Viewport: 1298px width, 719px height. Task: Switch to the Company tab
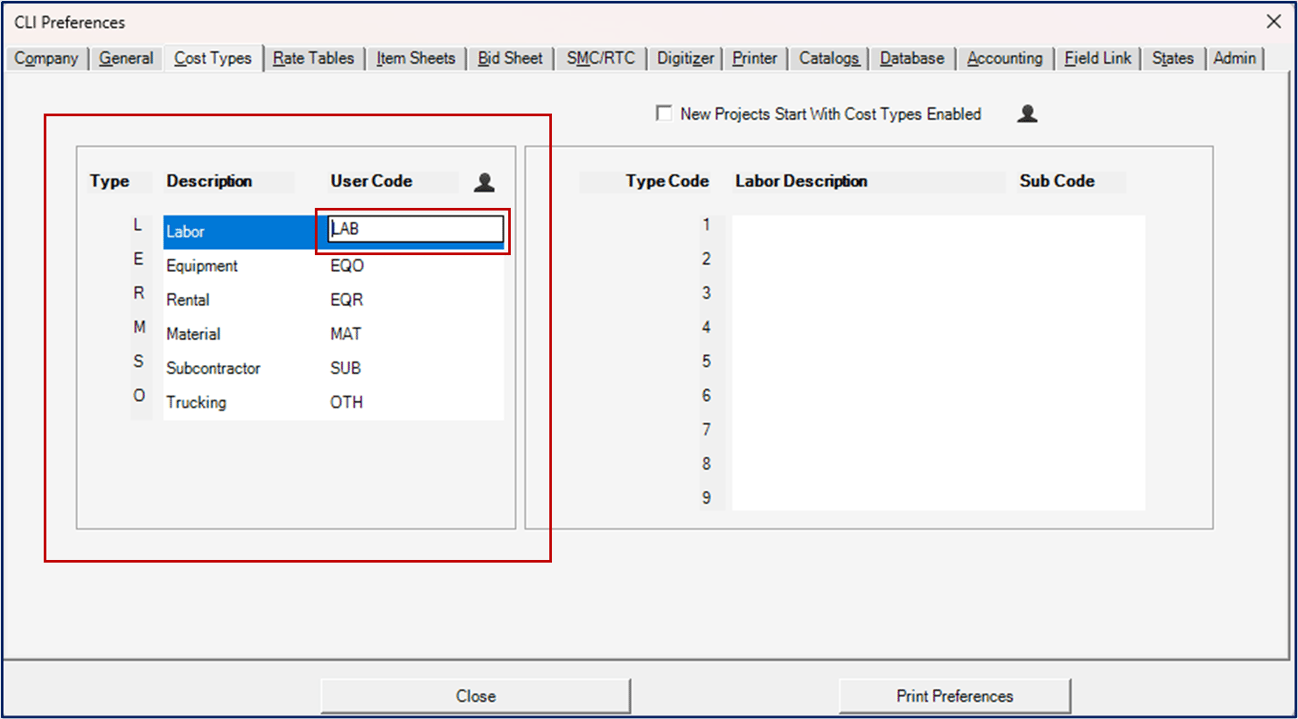(46, 58)
